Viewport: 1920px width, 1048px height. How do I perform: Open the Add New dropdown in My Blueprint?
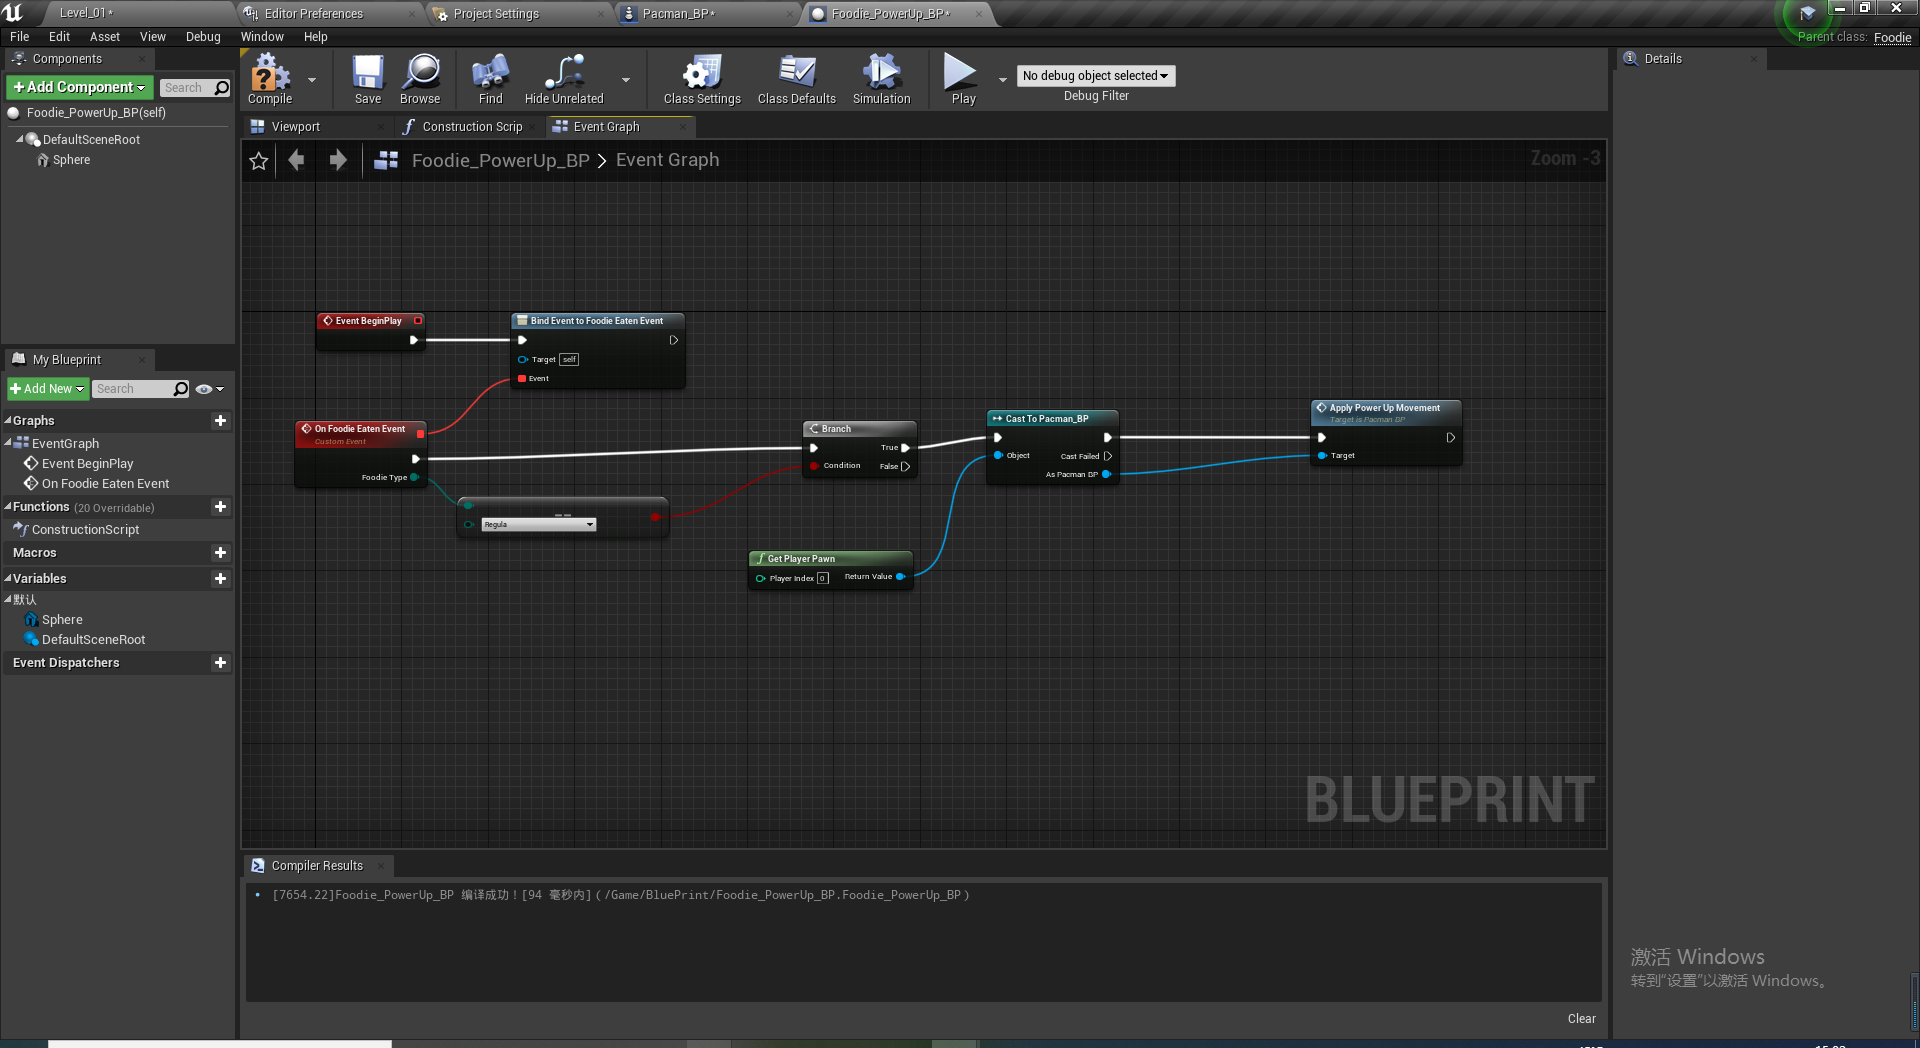pyautogui.click(x=47, y=389)
